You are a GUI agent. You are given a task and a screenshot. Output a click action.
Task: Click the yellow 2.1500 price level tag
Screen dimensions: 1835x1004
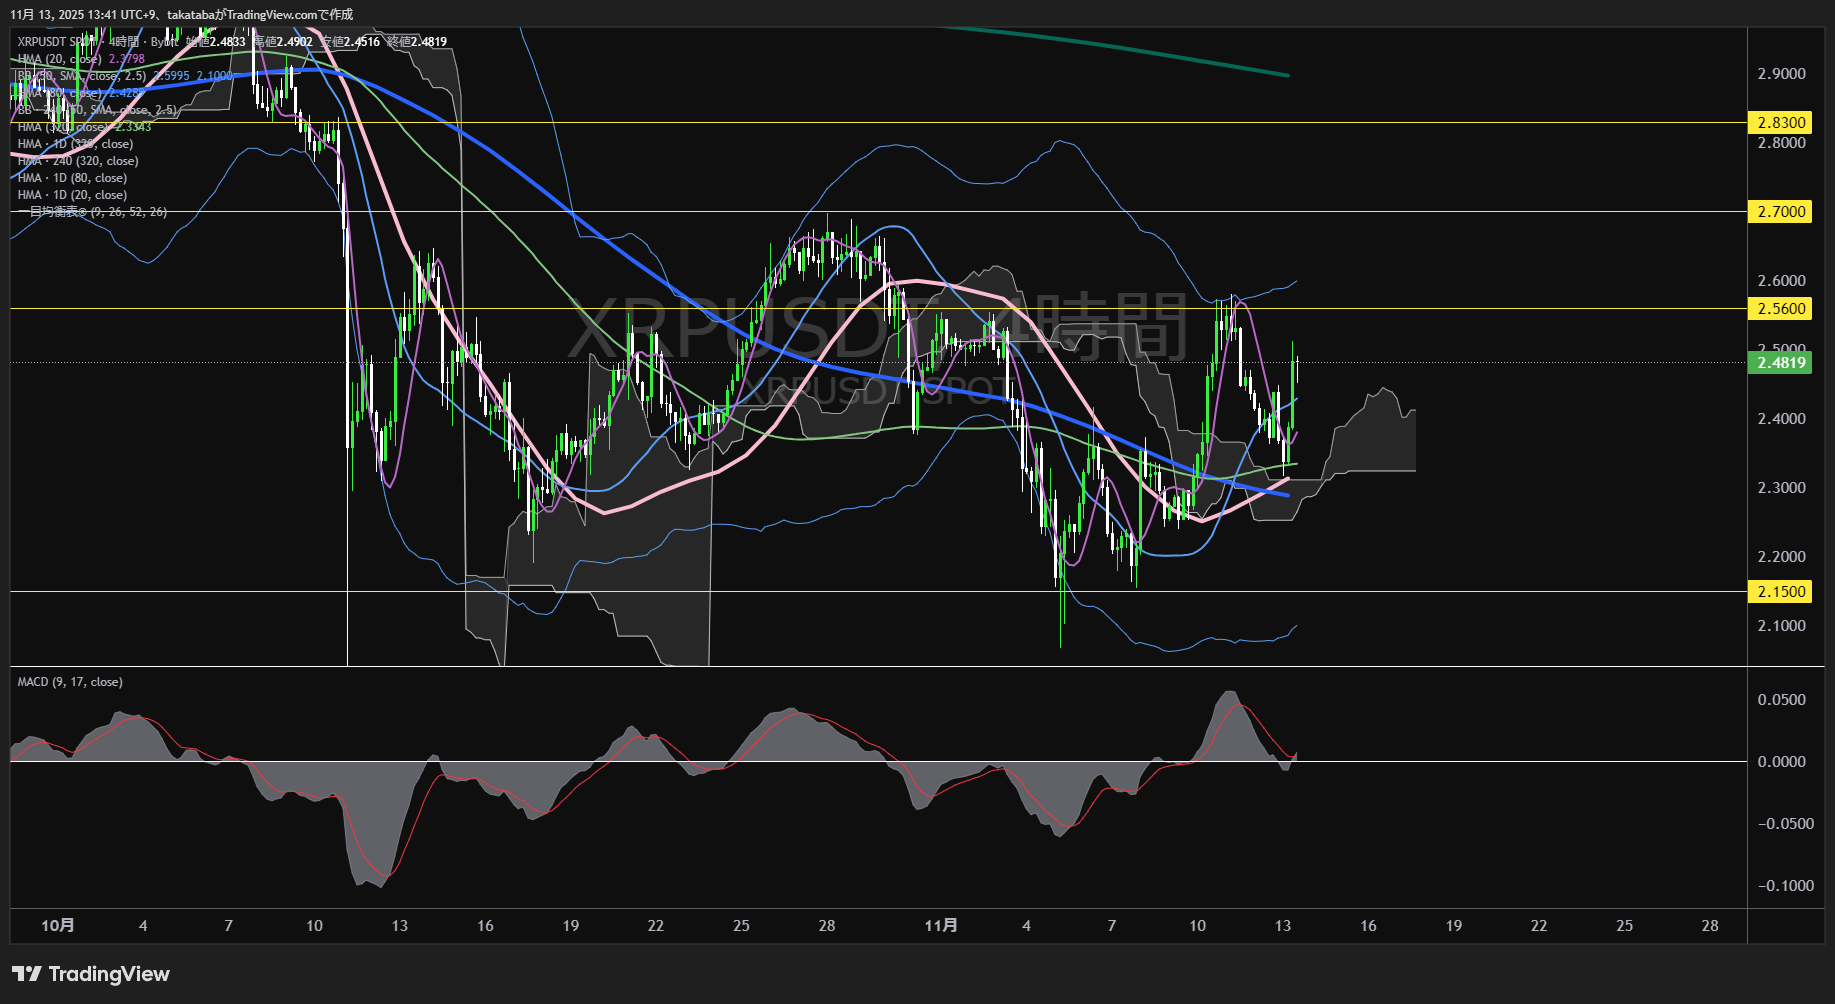coord(1780,592)
